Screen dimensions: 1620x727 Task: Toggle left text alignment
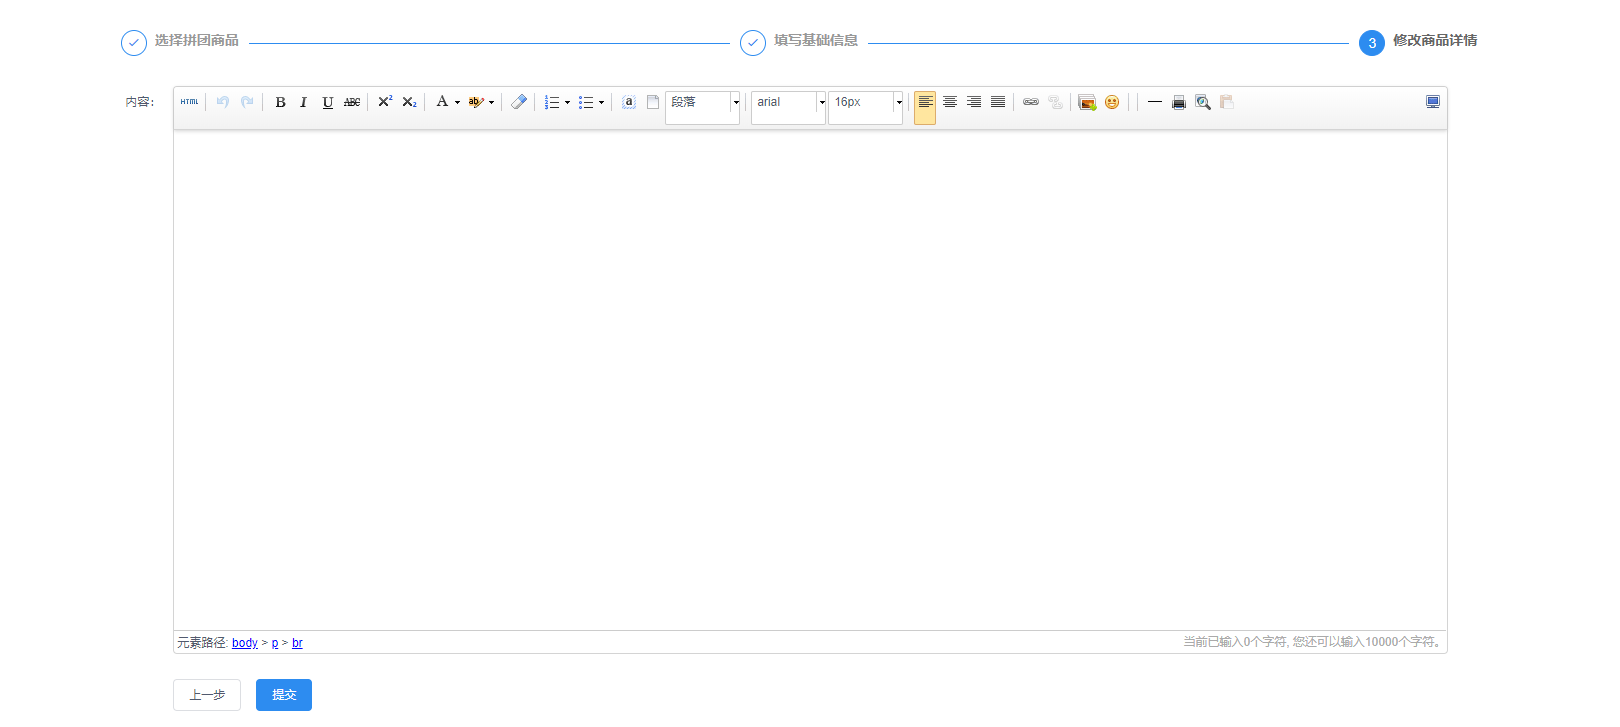(925, 108)
